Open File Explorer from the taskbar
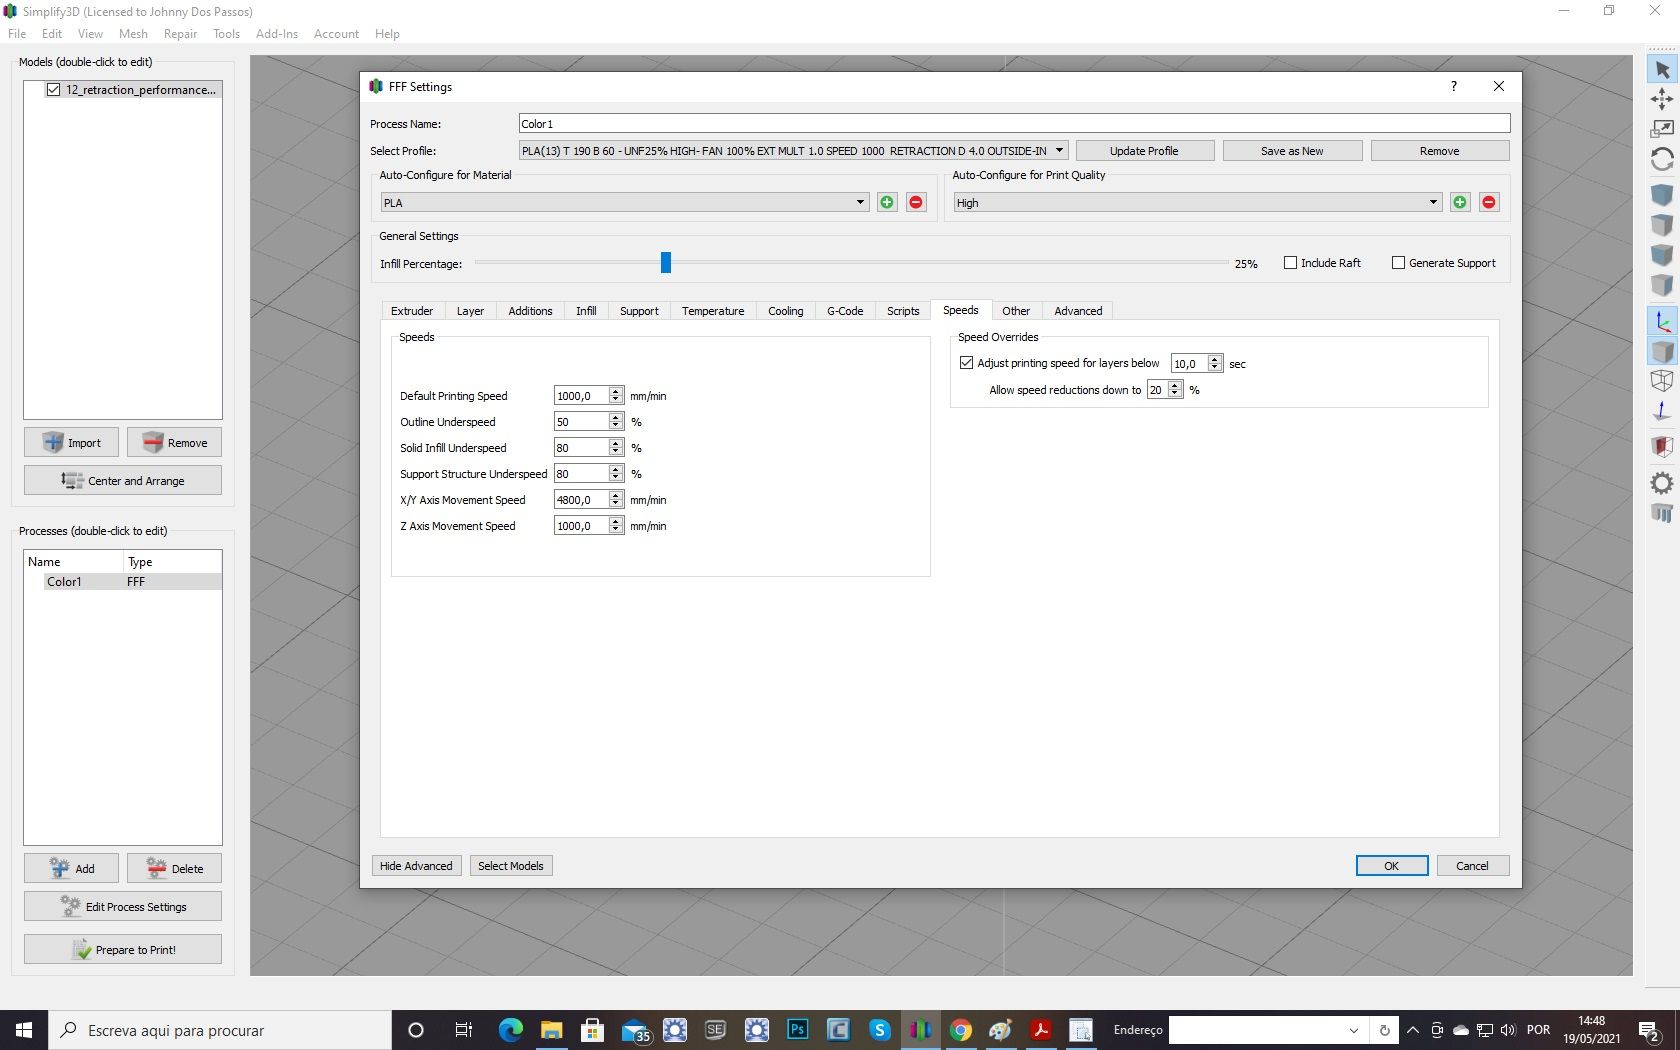Screen dimensions: 1680x1050 point(552,1030)
